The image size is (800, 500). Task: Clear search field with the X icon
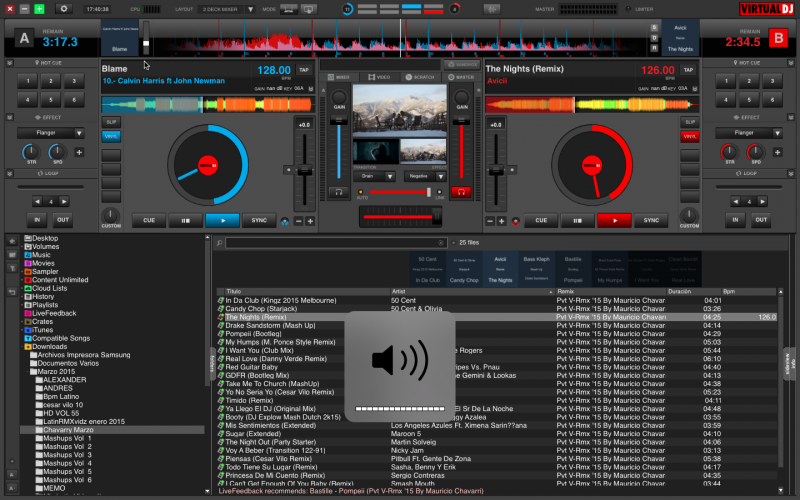pos(441,243)
